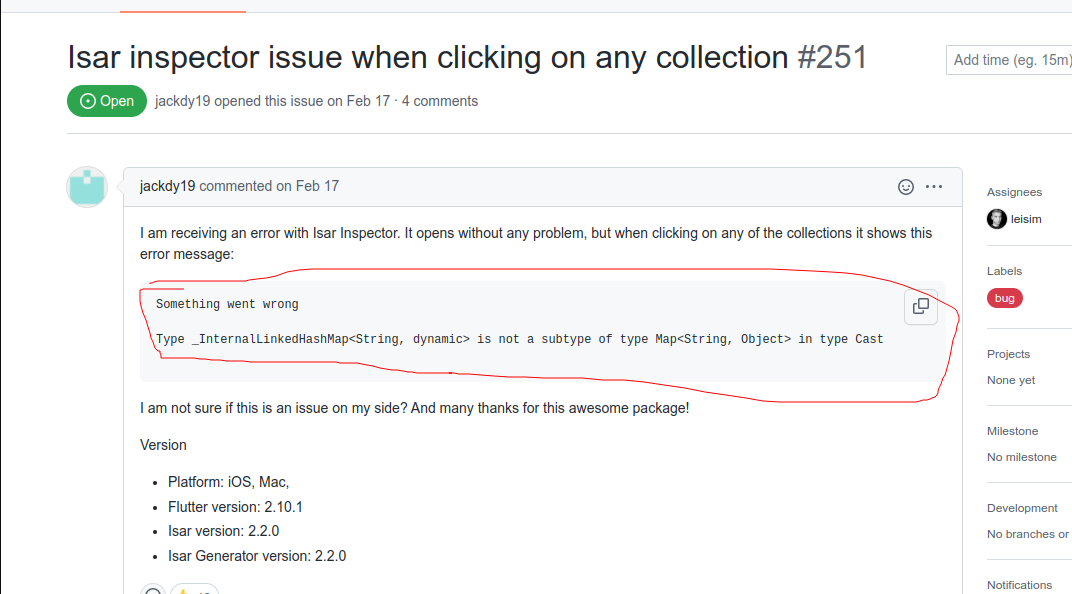Select the red bug label
The width and height of the screenshot is (1072, 594).
1004,297
